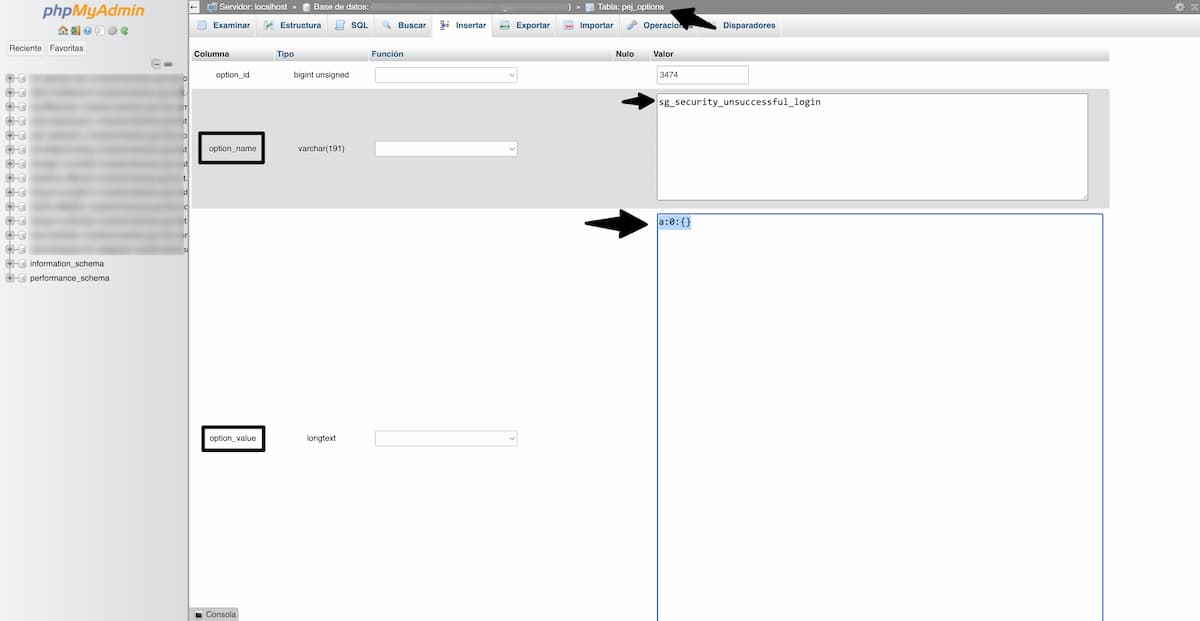The width and height of the screenshot is (1200, 621).
Task: Open the Función dropdown for option_name
Action: tap(446, 147)
